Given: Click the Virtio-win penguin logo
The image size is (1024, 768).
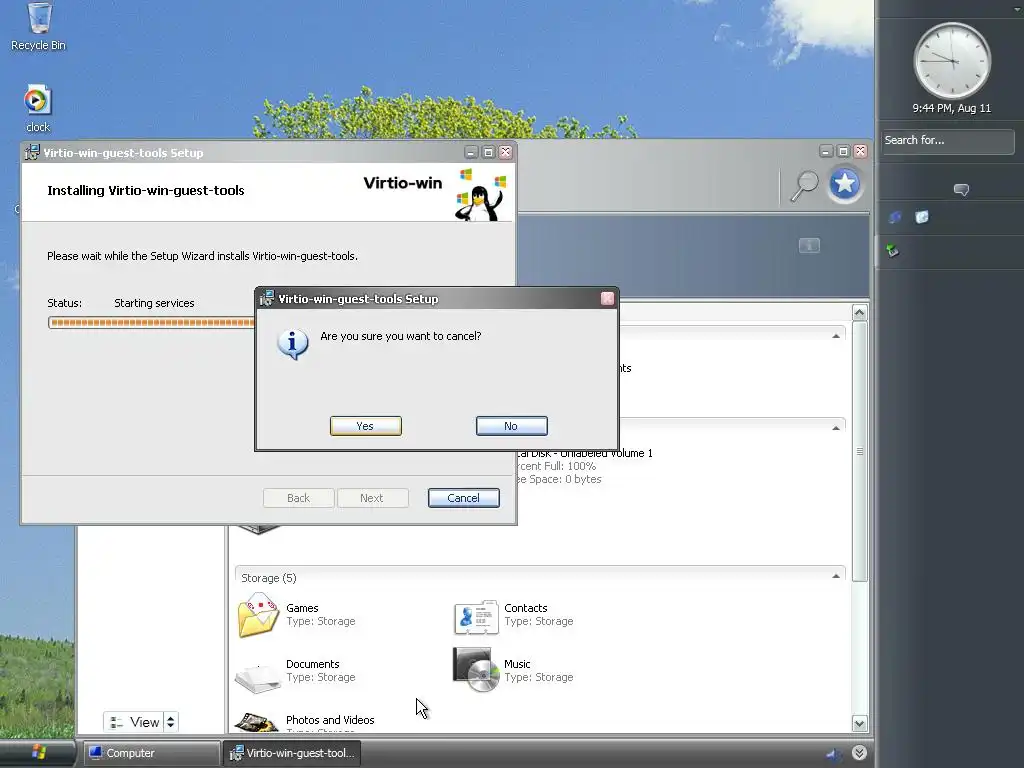Looking at the screenshot, I should click(x=481, y=195).
